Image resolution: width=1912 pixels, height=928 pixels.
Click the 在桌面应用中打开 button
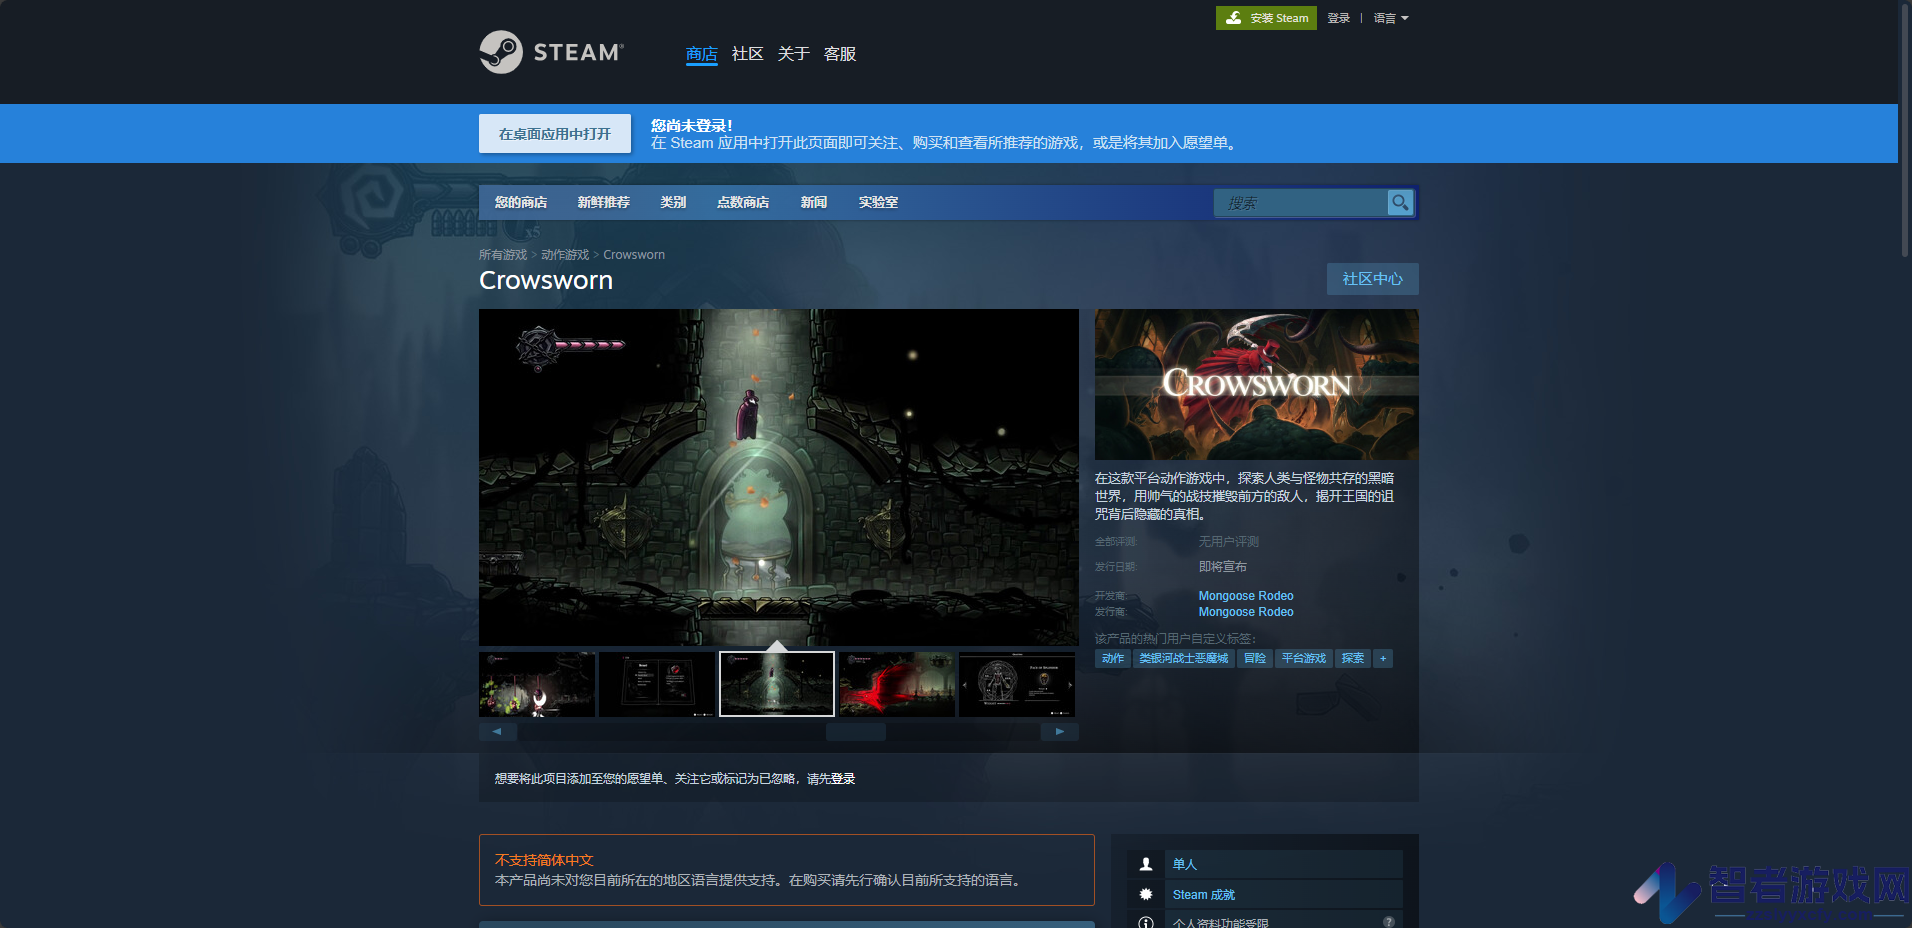tap(555, 134)
